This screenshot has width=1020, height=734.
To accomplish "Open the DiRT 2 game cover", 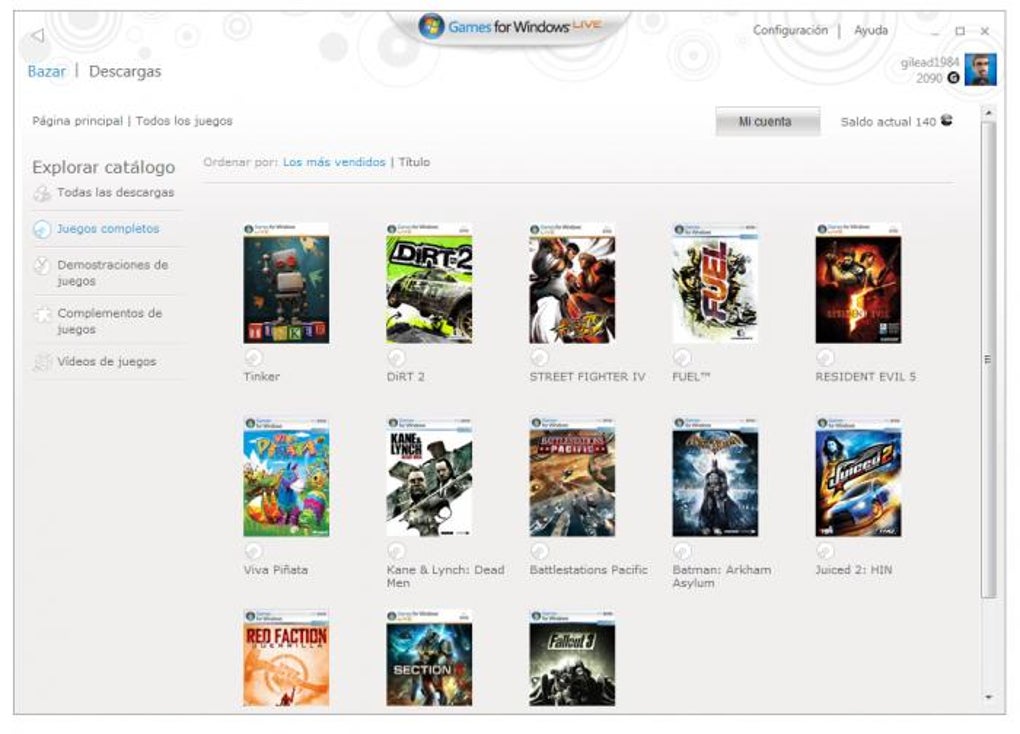I will [x=429, y=284].
